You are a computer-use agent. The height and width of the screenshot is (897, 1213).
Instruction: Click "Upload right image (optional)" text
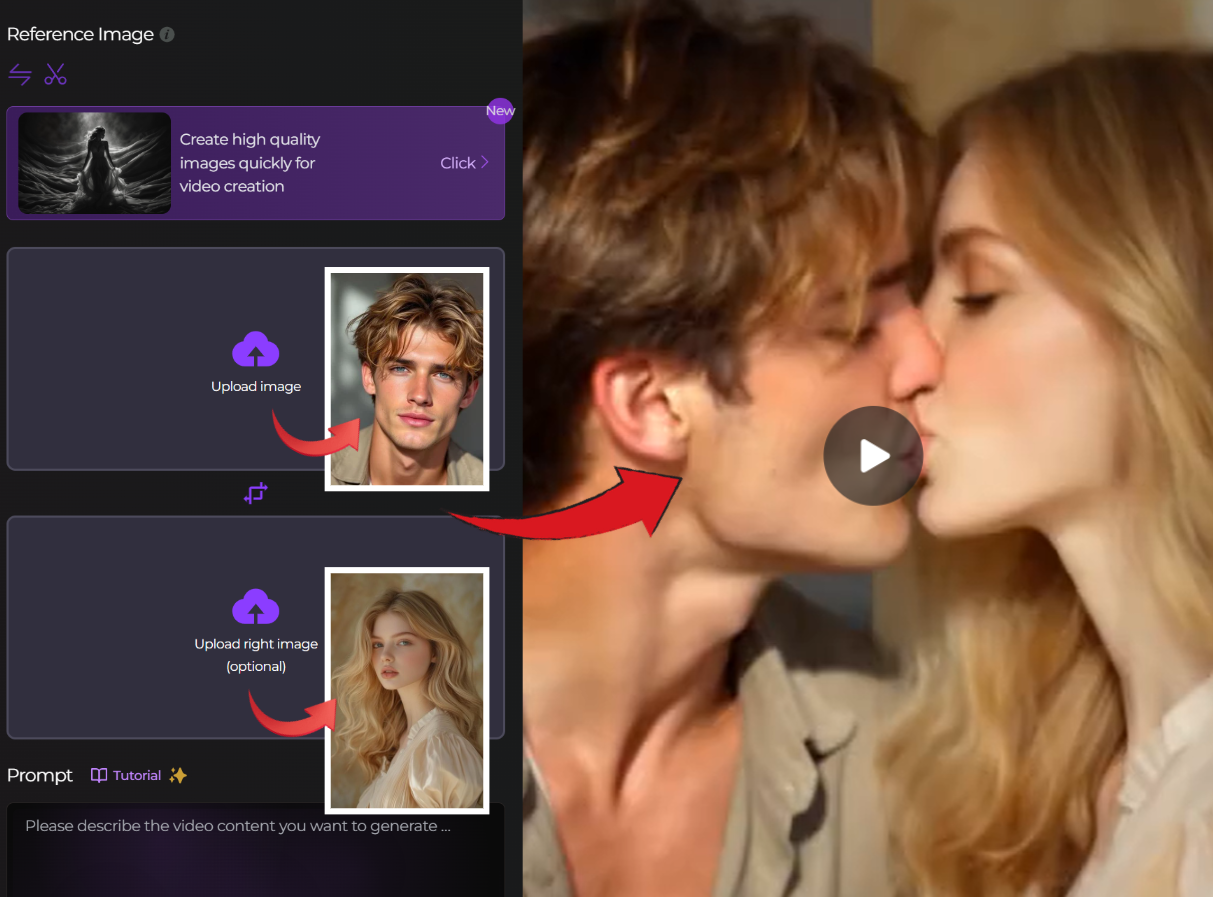tap(256, 655)
